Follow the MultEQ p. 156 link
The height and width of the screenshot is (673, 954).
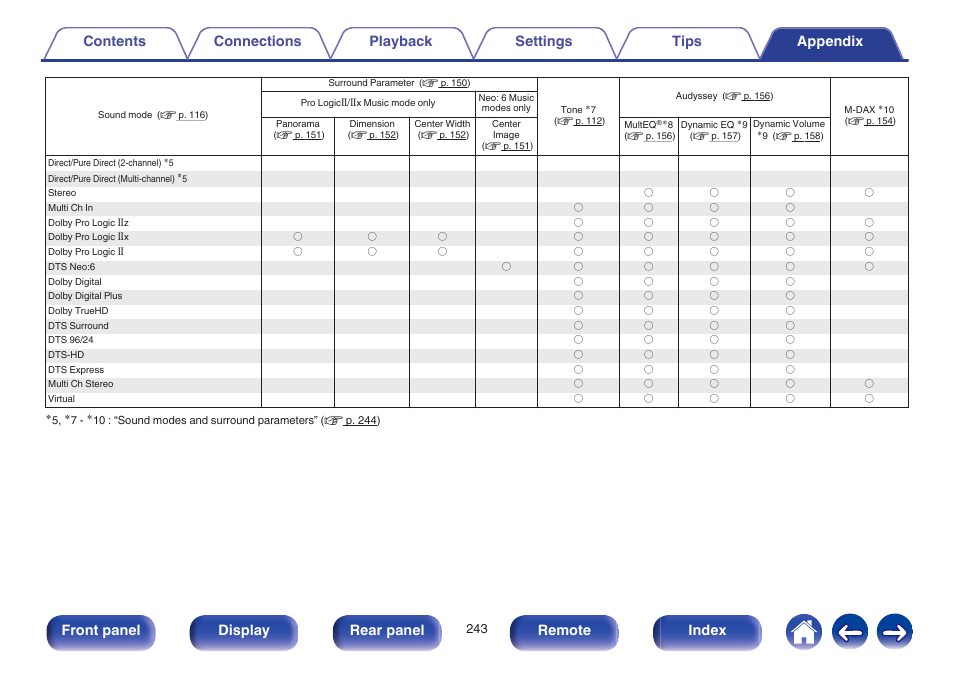(x=660, y=136)
